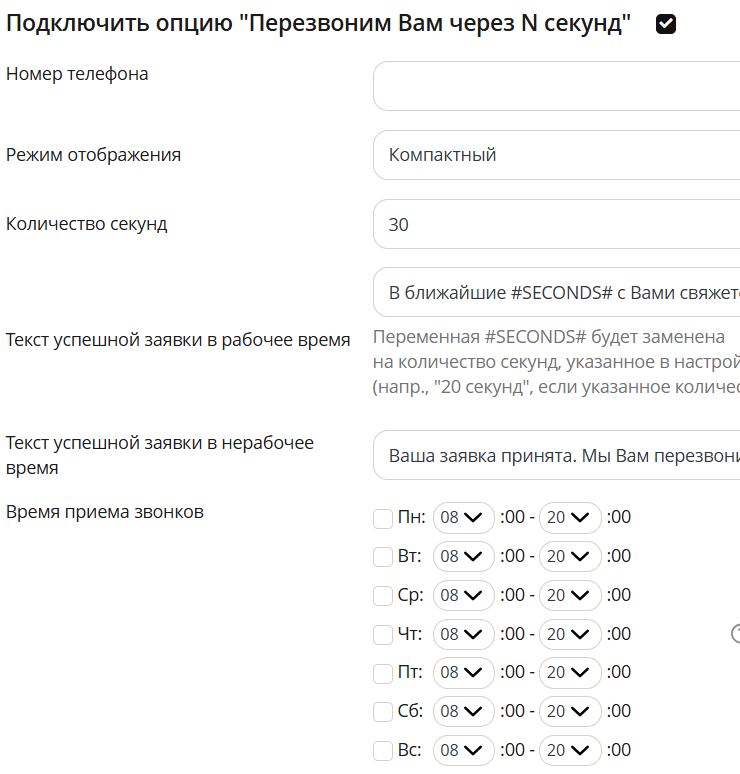Click the "Текст успешной заявки в рабочее время" label
This screenshot has height=774, width=740.
tap(178, 340)
